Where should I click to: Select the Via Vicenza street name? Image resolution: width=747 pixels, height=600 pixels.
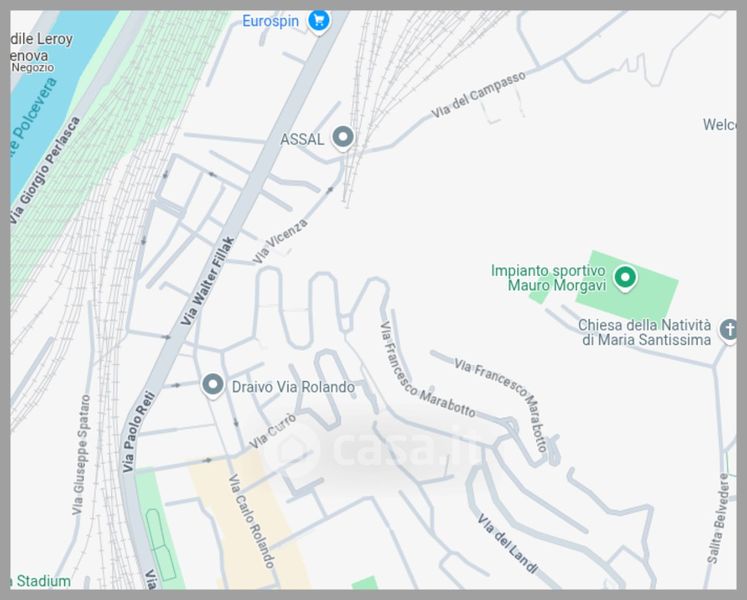tap(280, 241)
